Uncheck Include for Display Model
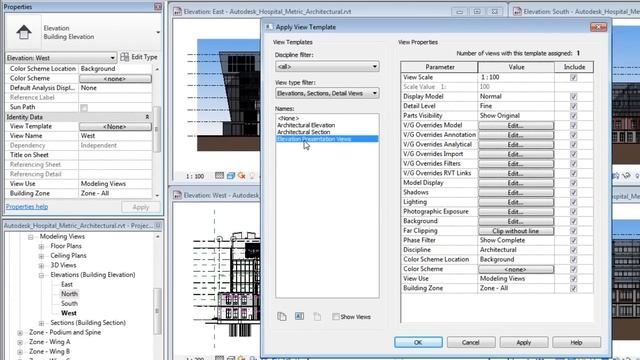Image resolution: width=640 pixels, height=360 pixels. tap(573, 96)
